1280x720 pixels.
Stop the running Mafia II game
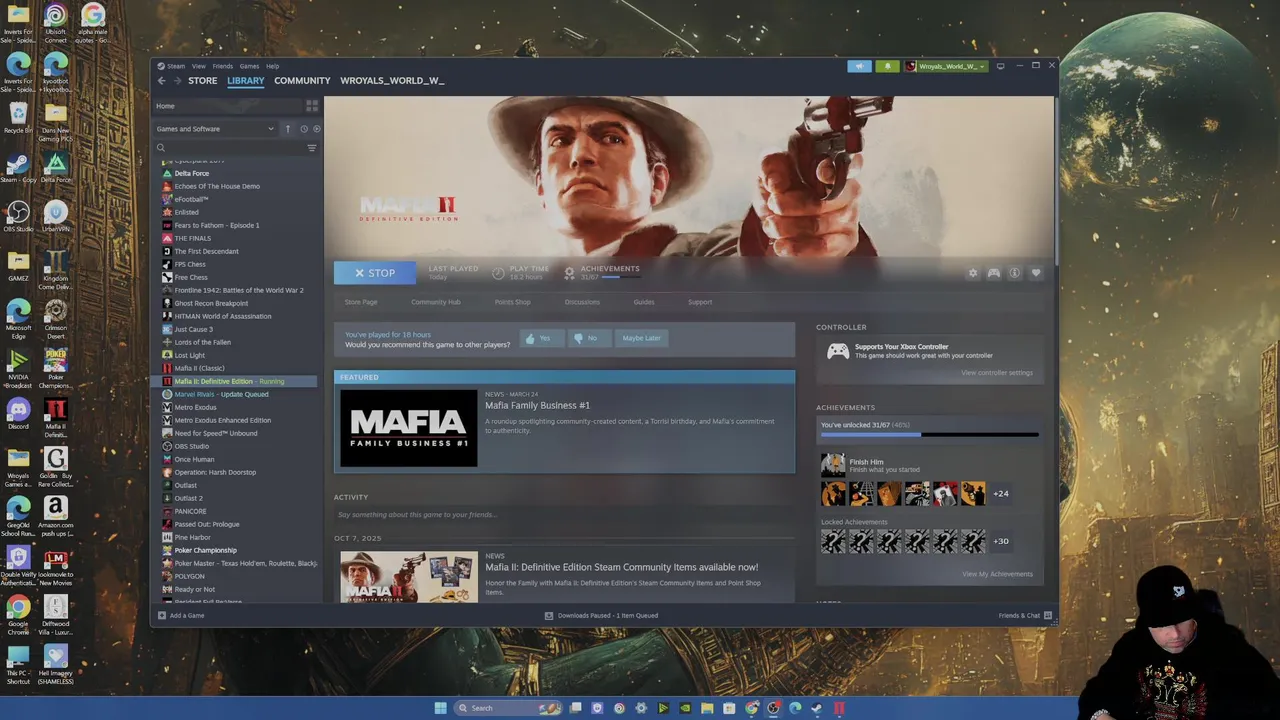[x=374, y=273]
